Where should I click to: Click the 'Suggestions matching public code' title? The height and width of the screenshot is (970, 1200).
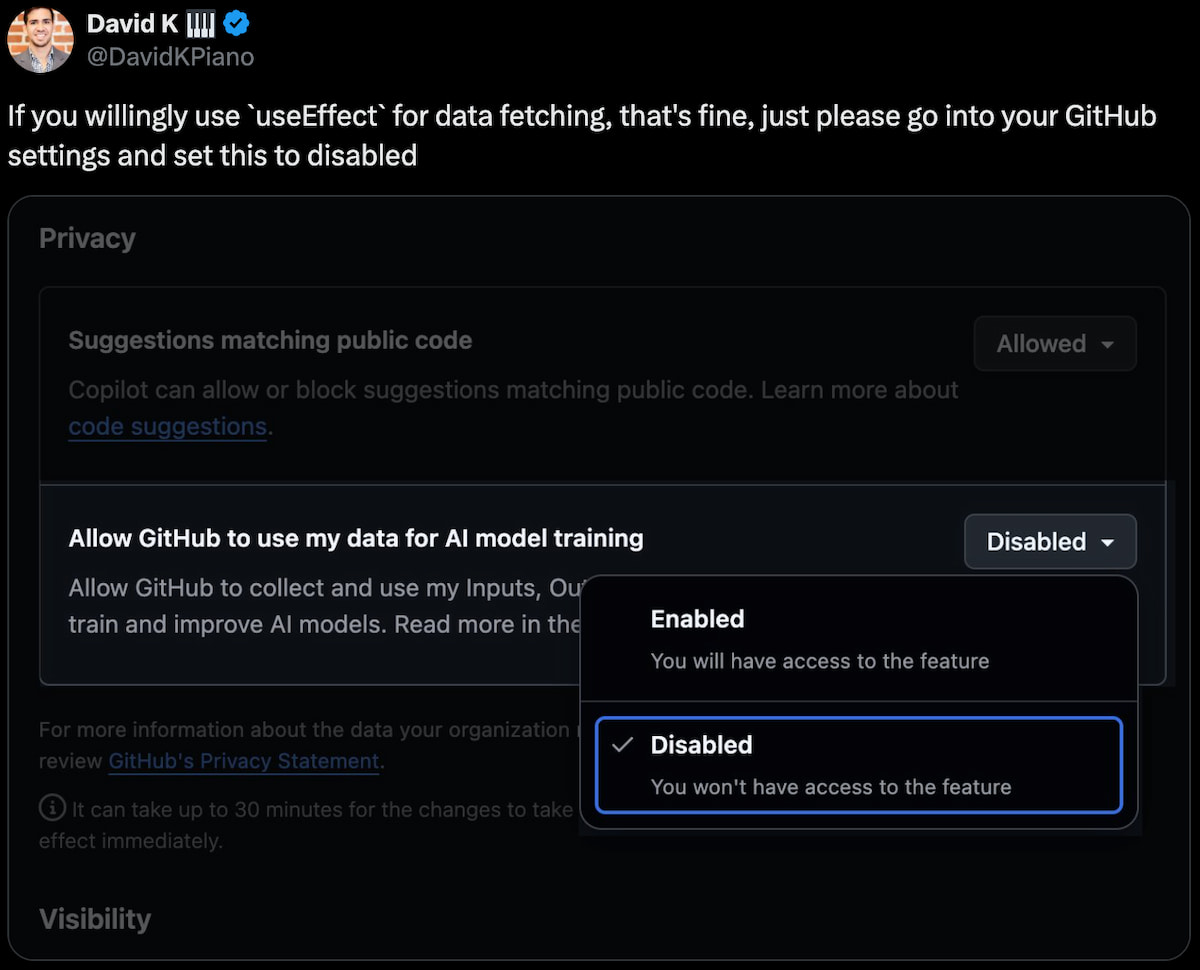click(x=270, y=340)
